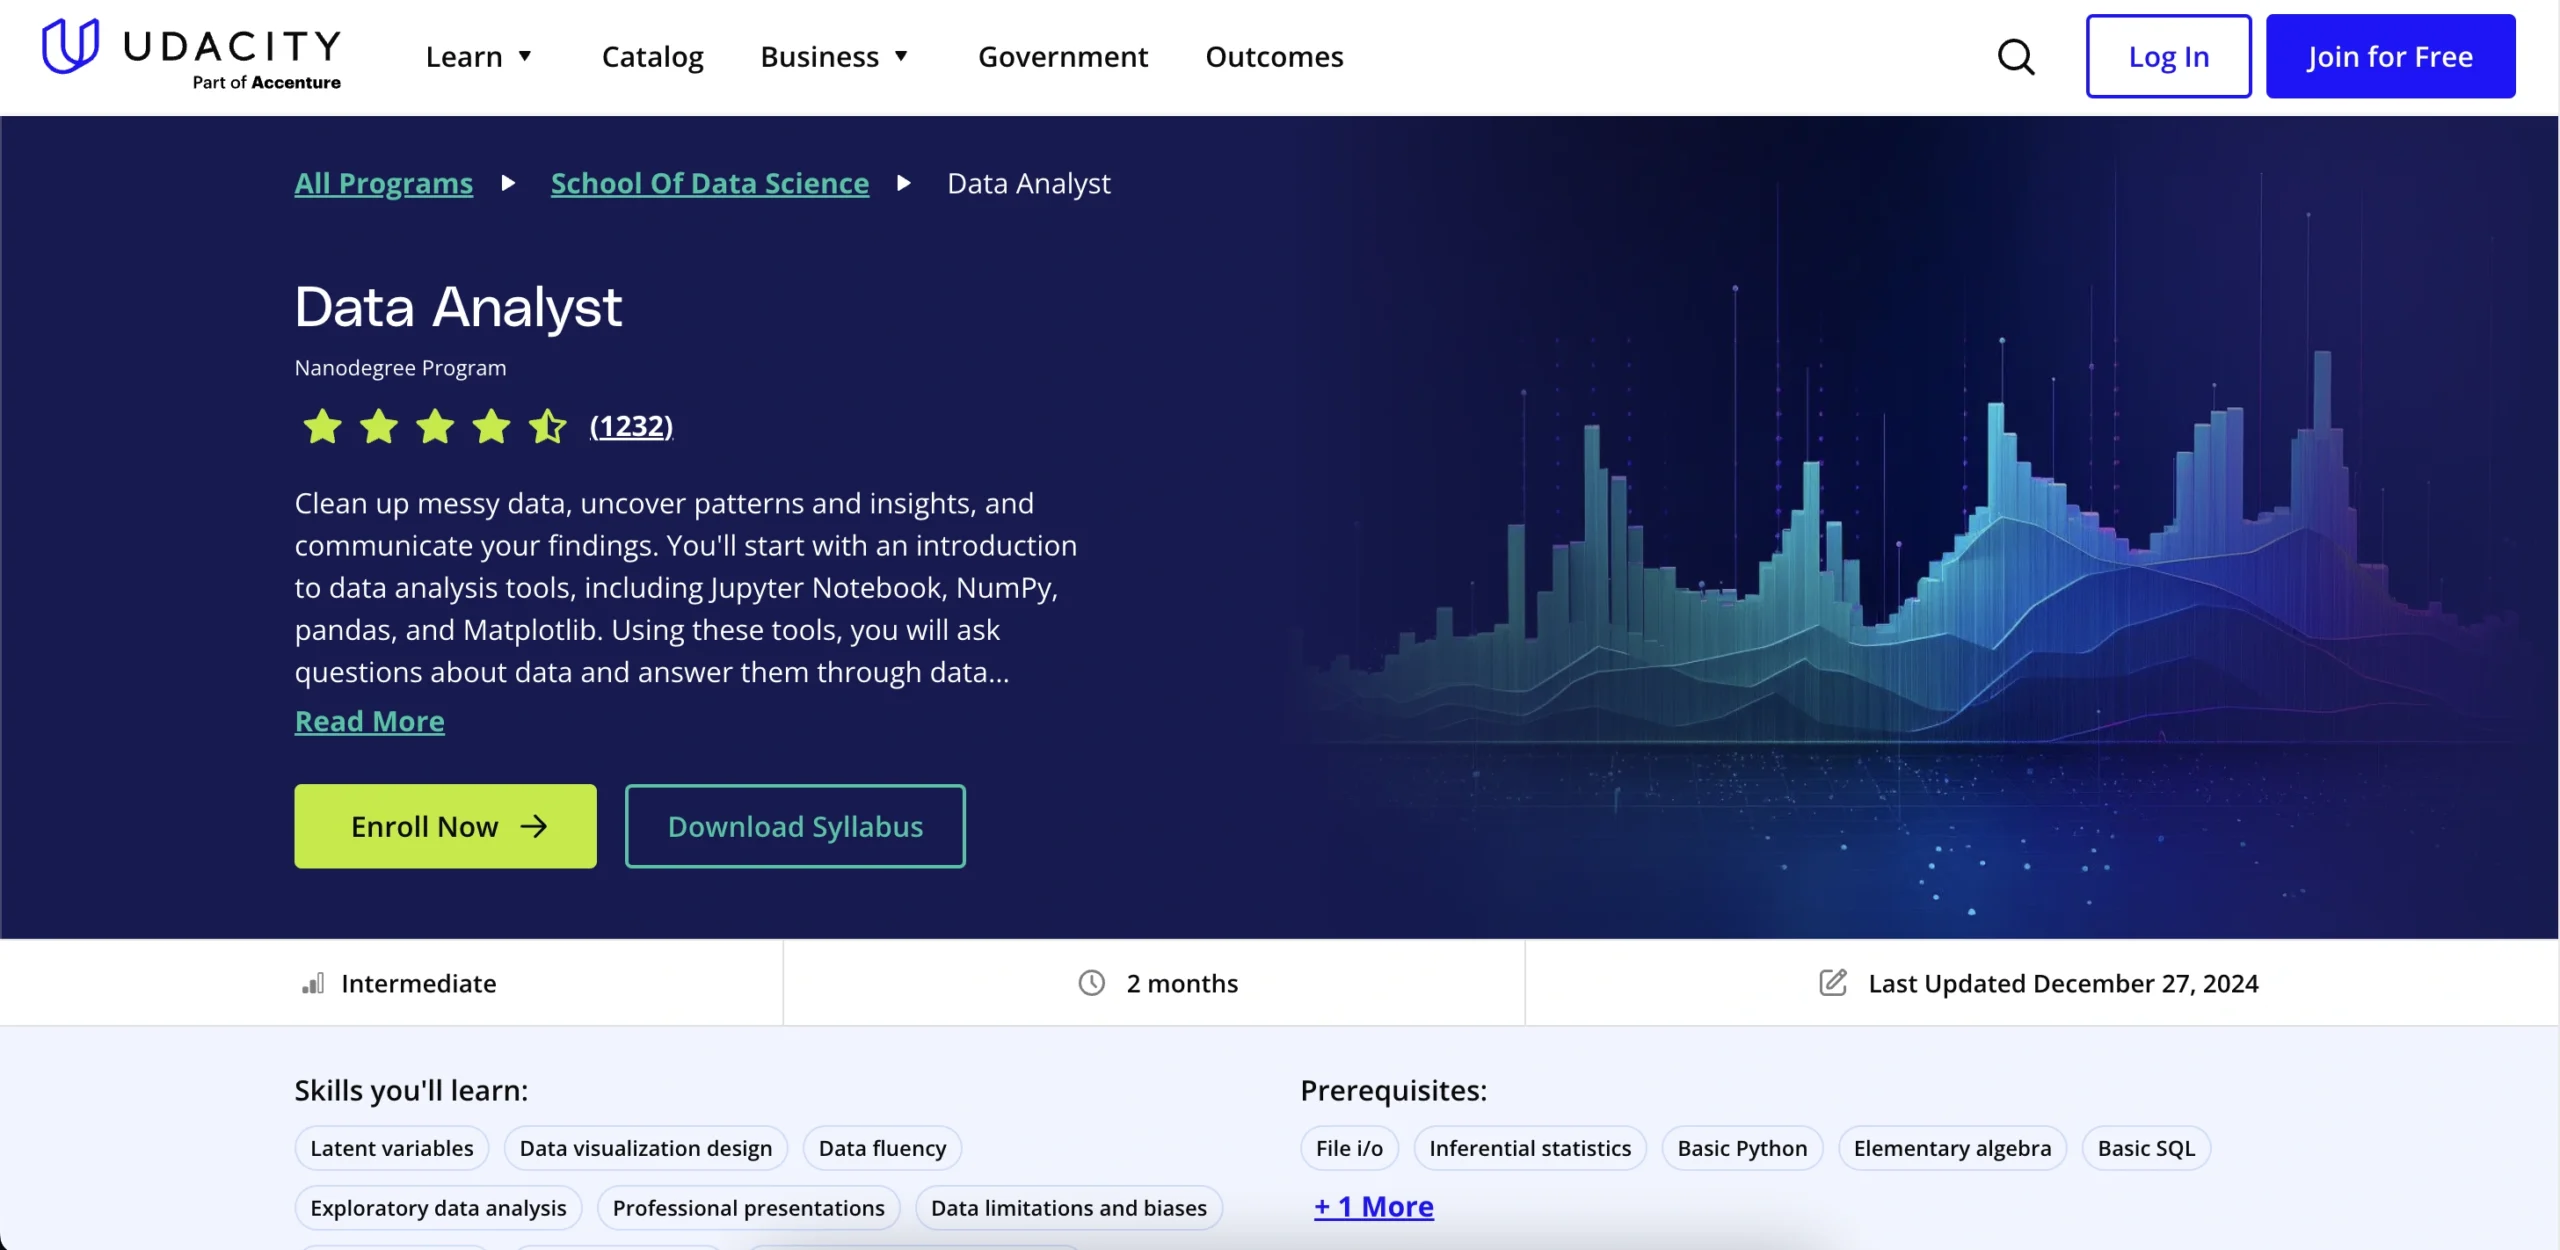Click Inferential statistics prerequisite tag
Viewport: 2560px width, 1250px height.
pos(1530,1148)
